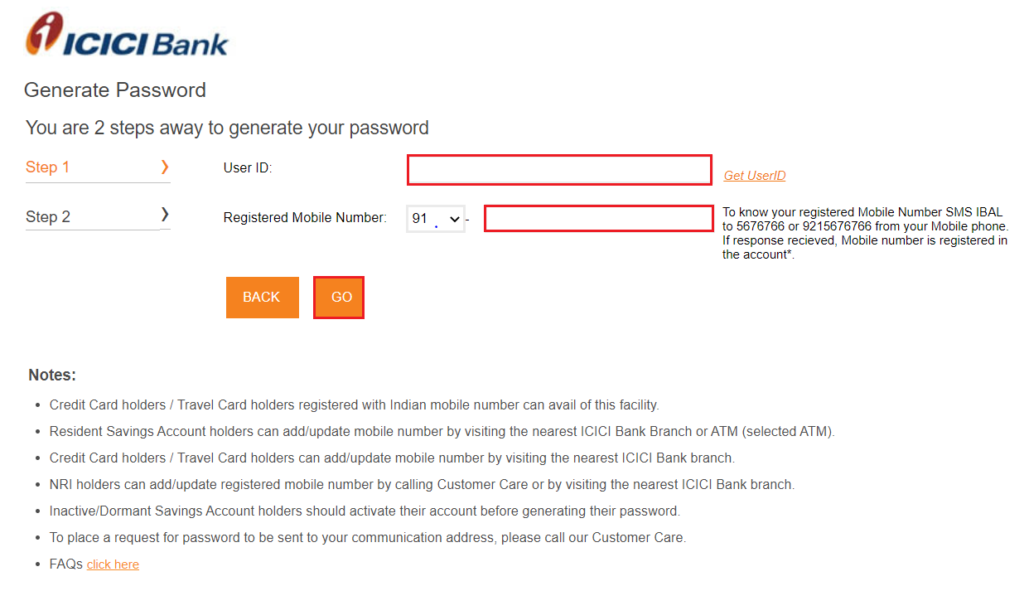Click the 'Generate Password' heading
Screen dimensions: 1024x591
(x=115, y=90)
